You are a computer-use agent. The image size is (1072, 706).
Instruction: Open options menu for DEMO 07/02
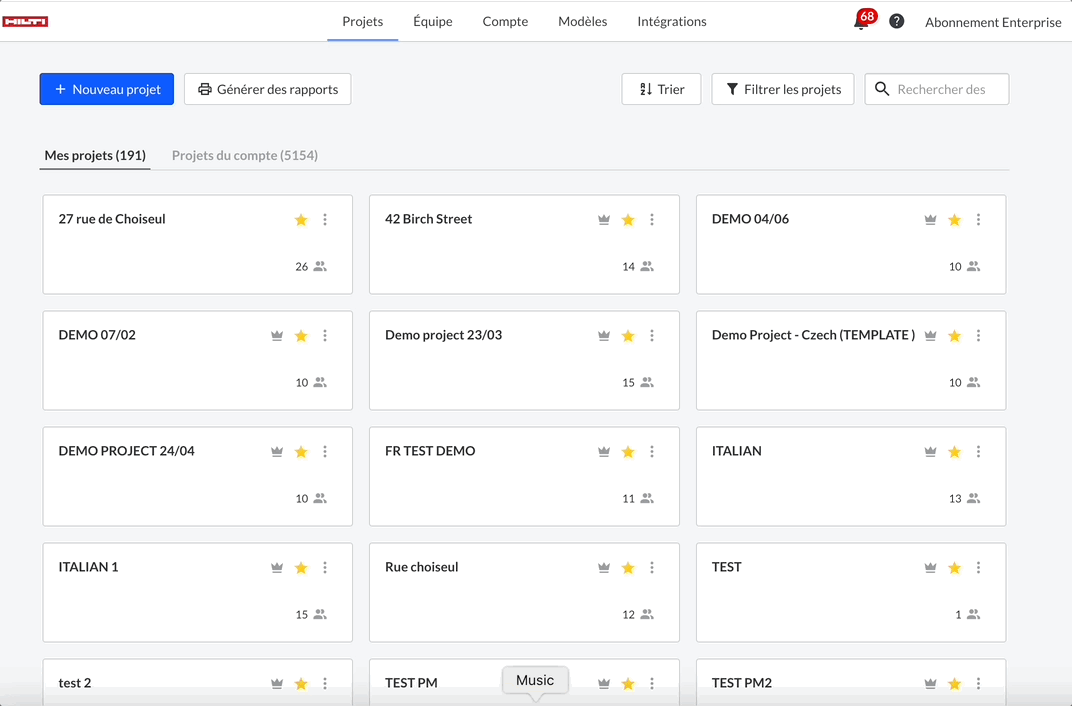(x=325, y=336)
